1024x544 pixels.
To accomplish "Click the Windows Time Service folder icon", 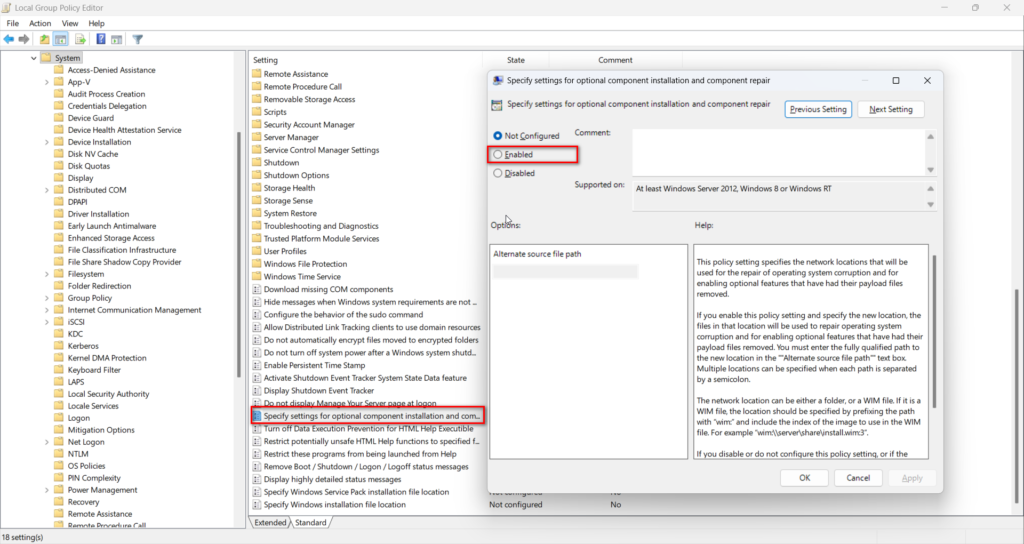I will pyautogui.click(x=257, y=276).
